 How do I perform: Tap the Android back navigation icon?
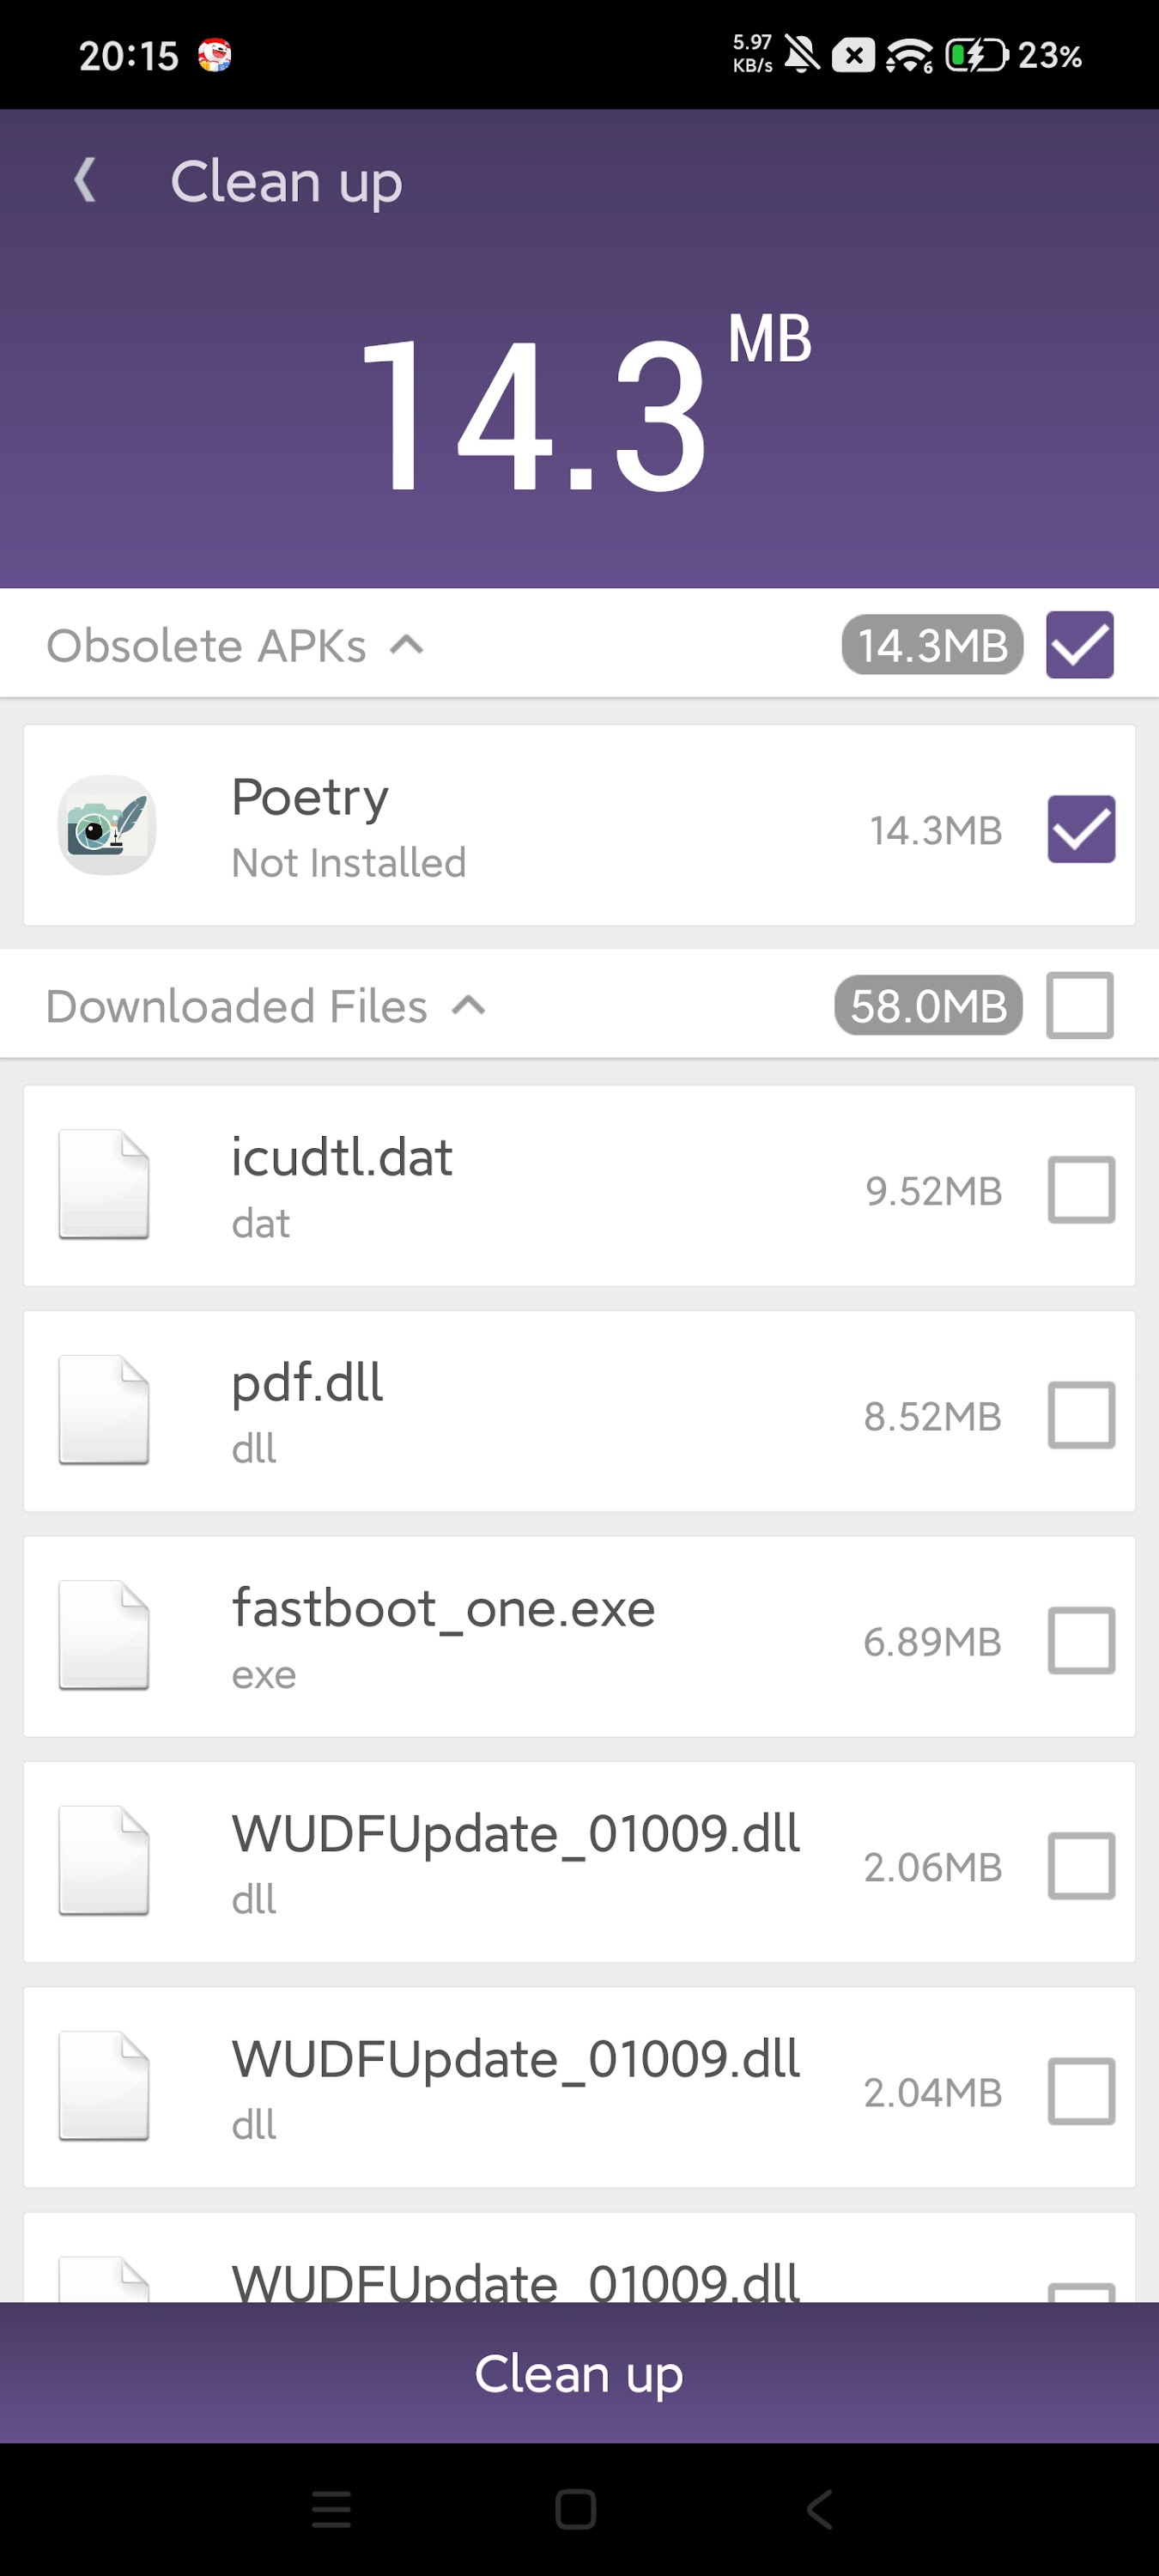pyautogui.click(x=819, y=2509)
